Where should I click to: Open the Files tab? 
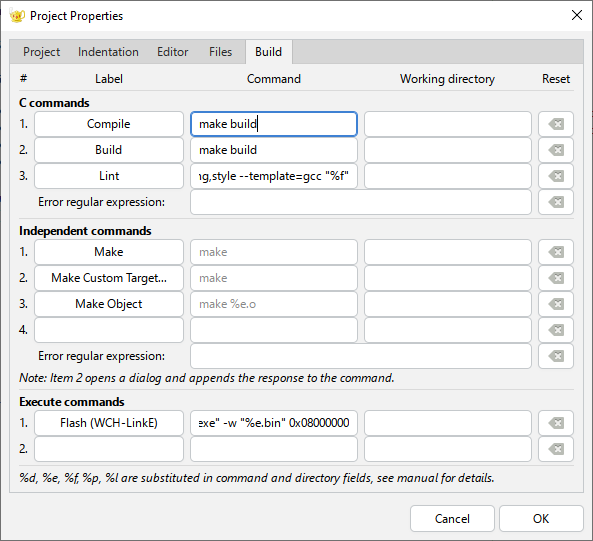tap(220, 52)
